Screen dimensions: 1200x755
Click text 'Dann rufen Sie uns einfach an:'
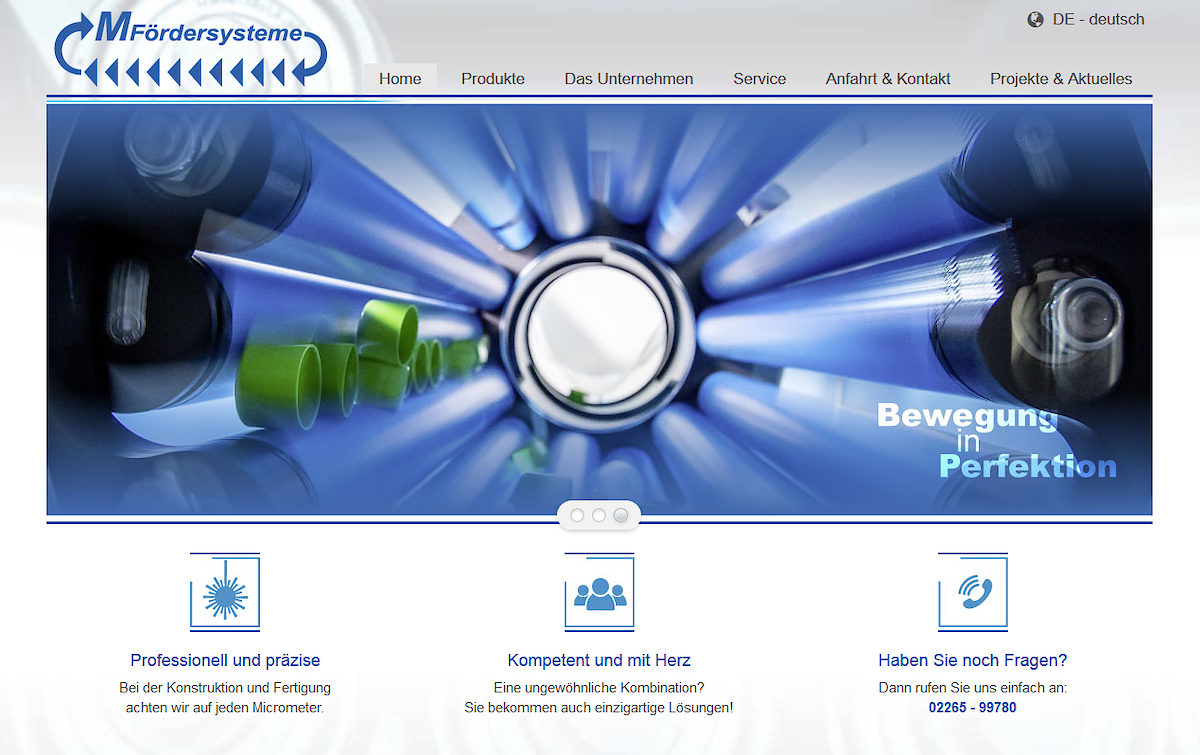[x=973, y=688]
